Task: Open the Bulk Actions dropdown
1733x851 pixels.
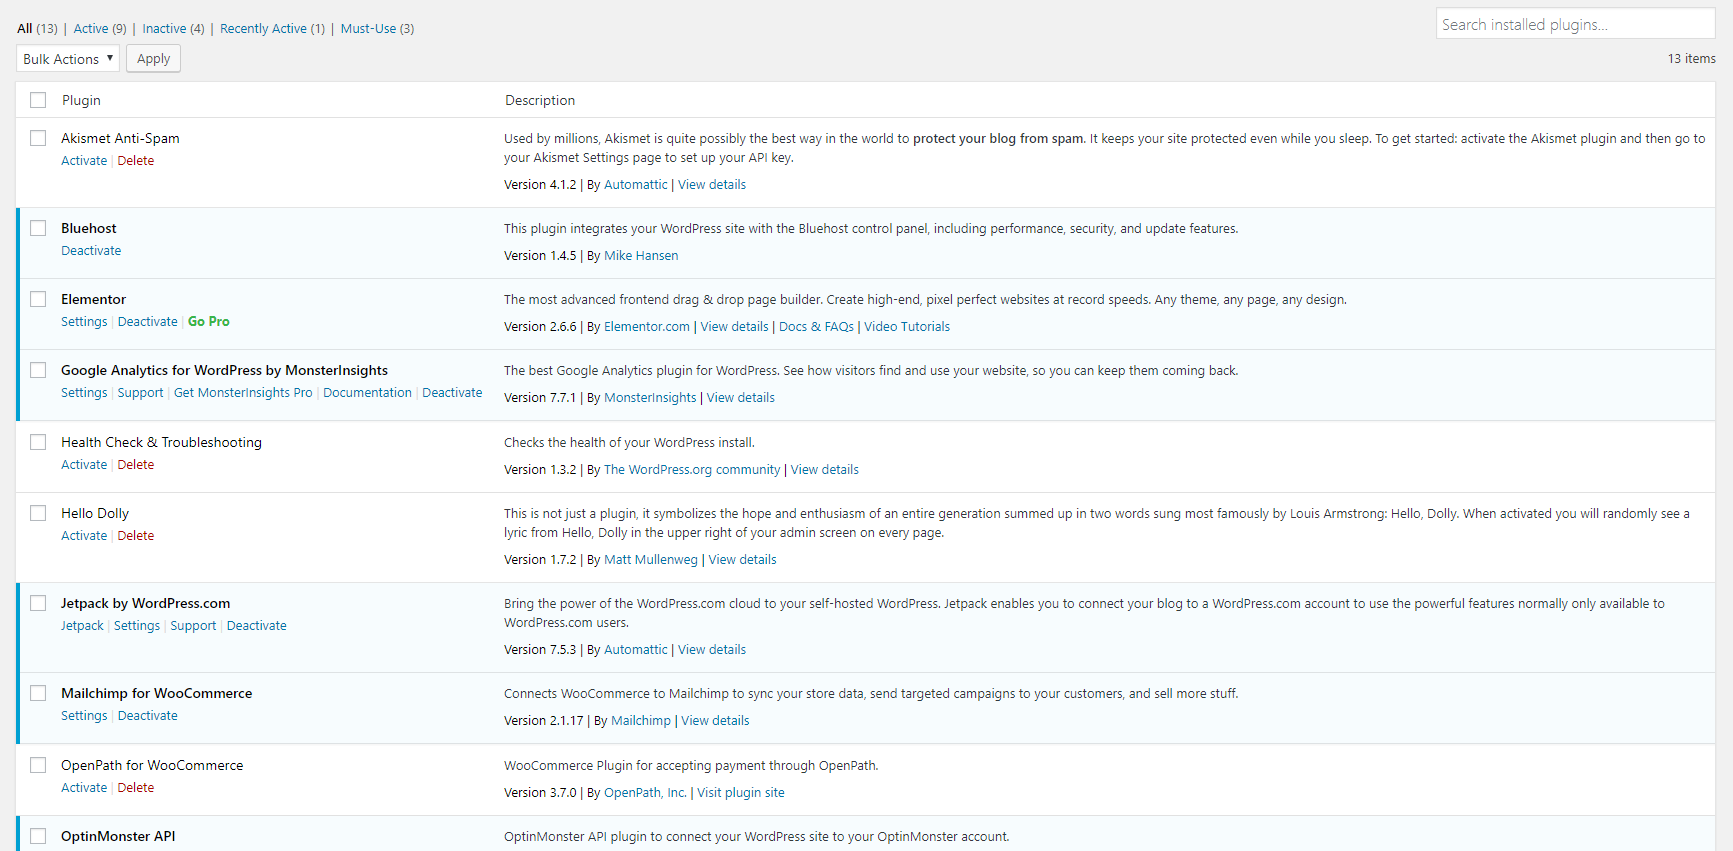Action: [68, 59]
